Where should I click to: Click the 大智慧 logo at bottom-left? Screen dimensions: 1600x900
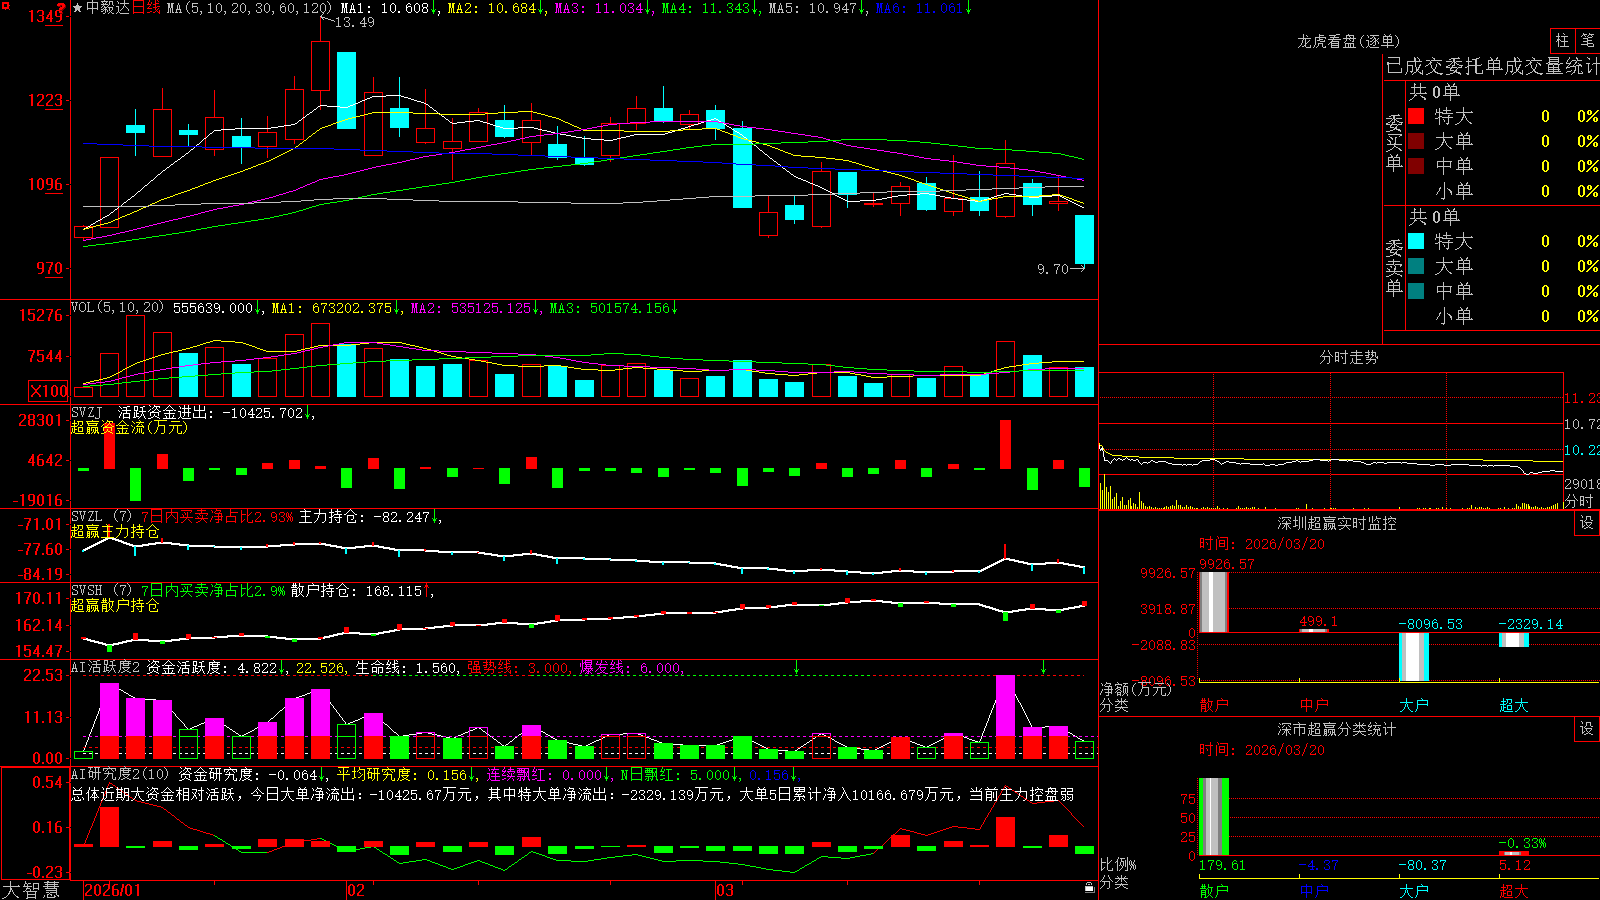31,889
